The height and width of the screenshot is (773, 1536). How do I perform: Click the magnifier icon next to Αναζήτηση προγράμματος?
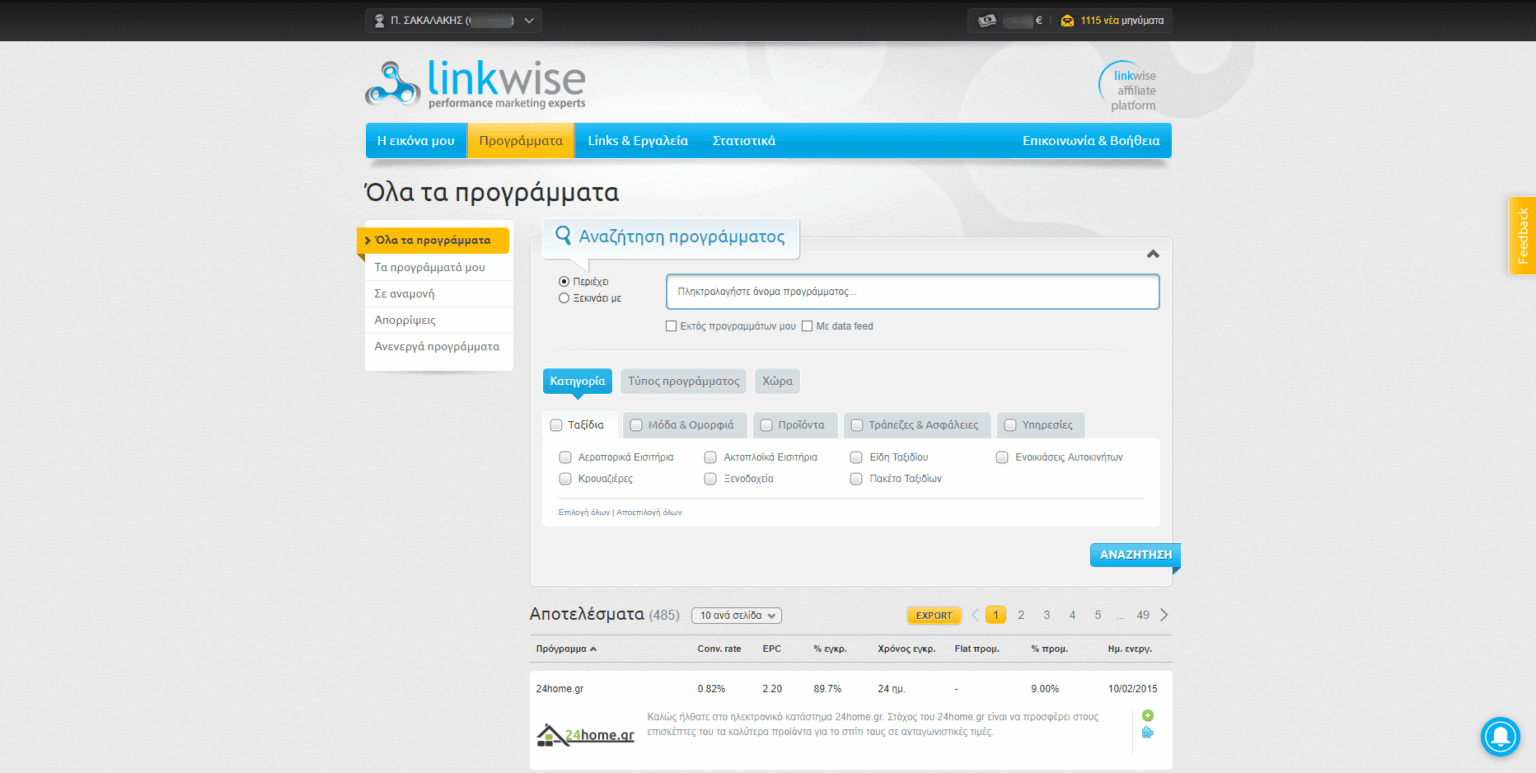563,234
